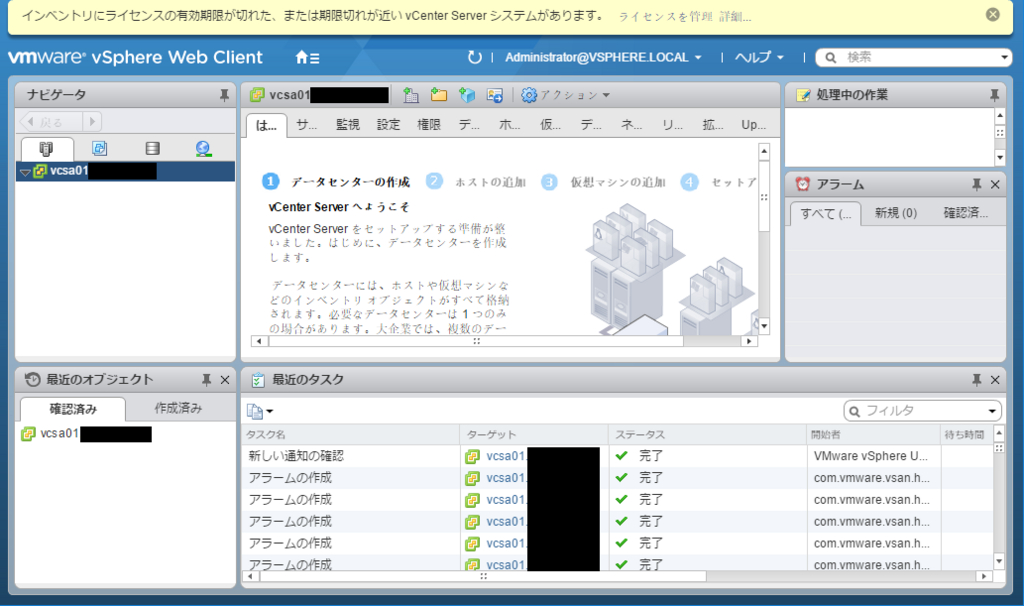Click Getting Started vertical scrollbar down arrow
Viewport: 1024px width, 606px height.
click(763, 326)
